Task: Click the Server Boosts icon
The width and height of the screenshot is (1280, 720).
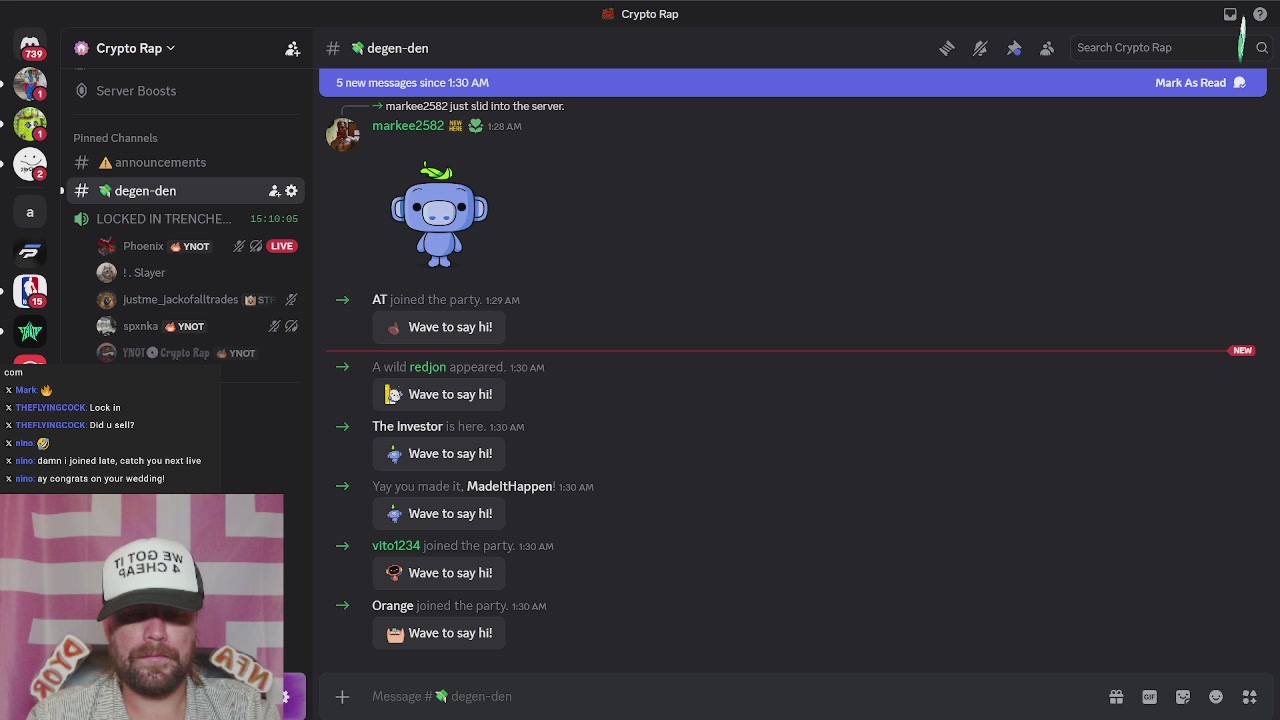Action: (x=81, y=91)
